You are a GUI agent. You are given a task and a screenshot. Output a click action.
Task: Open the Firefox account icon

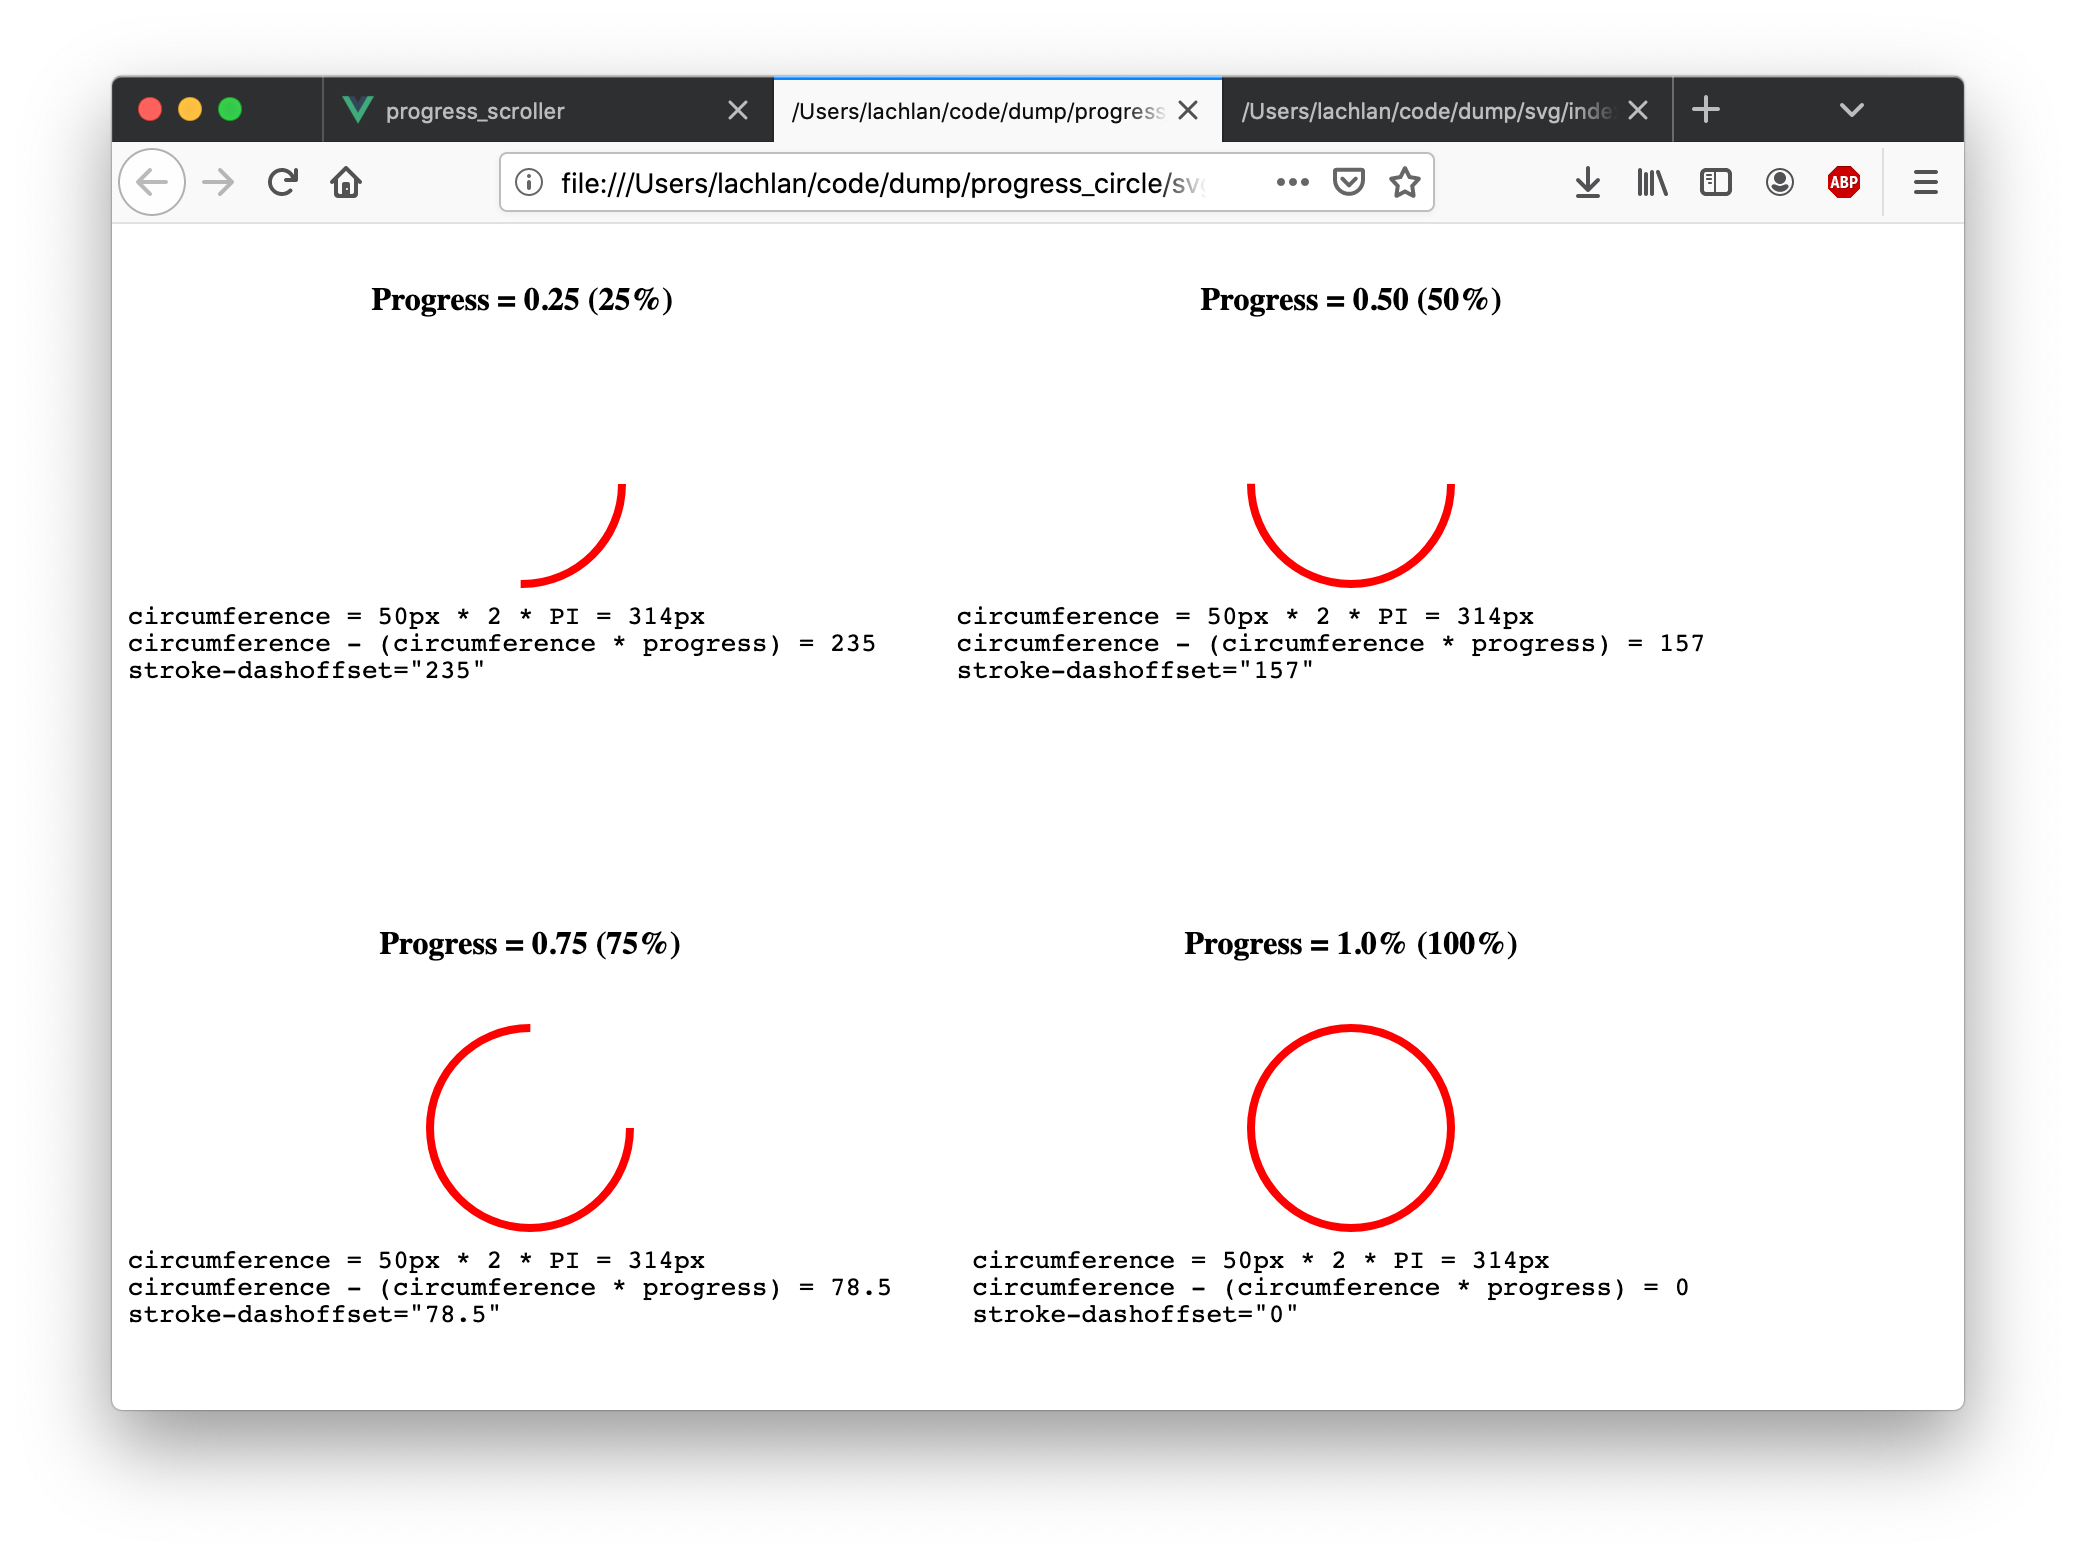tap(1779, 182)
